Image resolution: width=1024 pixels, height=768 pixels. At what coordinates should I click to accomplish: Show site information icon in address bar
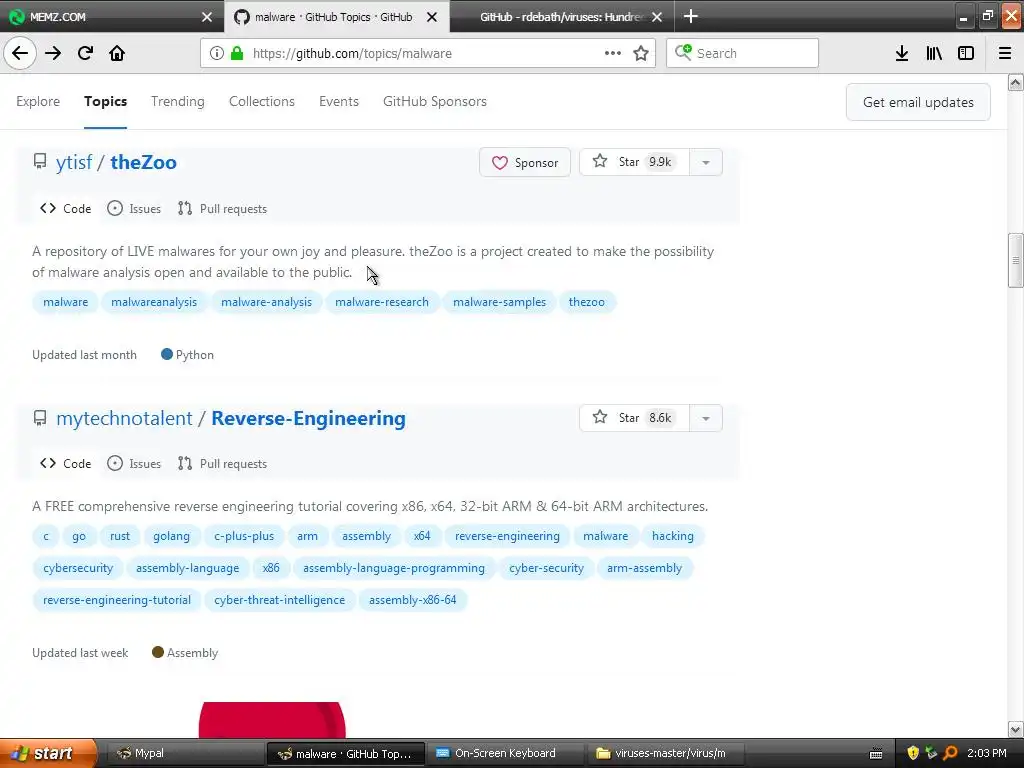pyautogui.click(x=217, y=54)
